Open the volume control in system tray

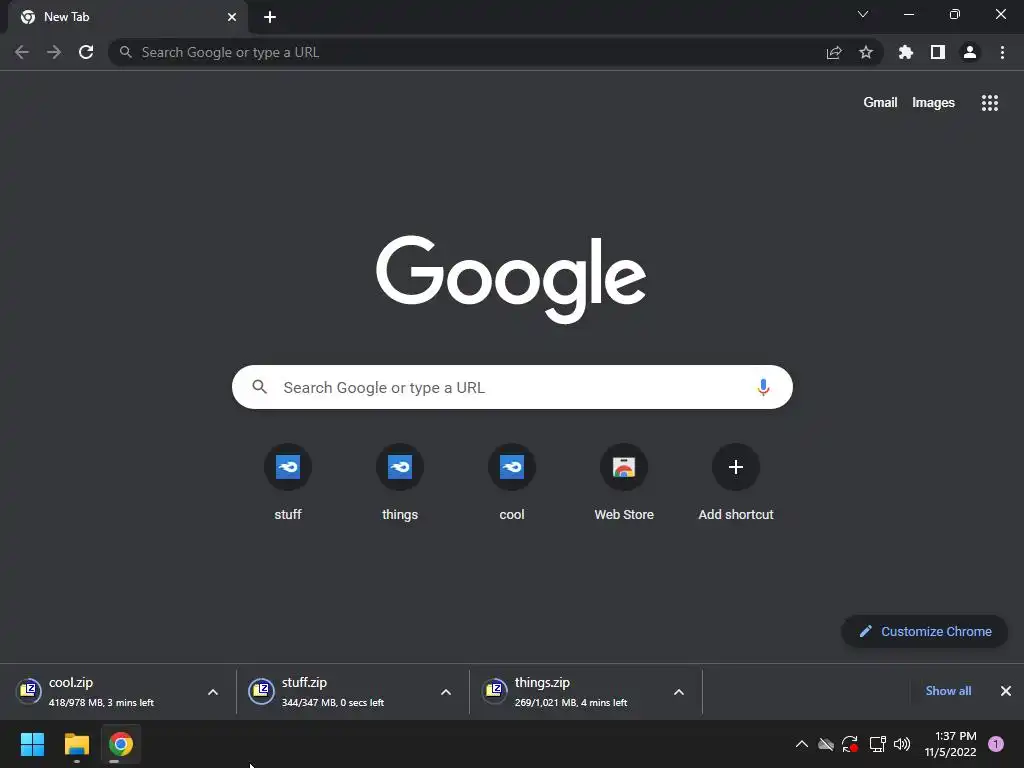(x=902, y=744)
